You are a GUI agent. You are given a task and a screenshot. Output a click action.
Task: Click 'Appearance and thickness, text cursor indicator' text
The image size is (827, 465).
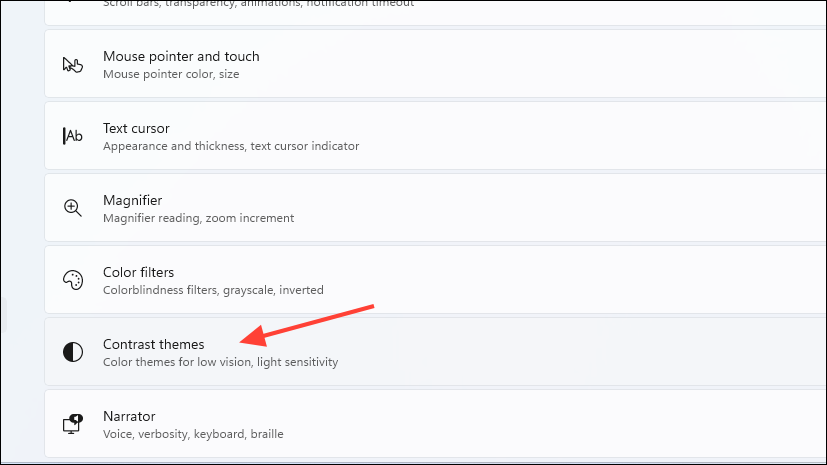[x=230, y=146]
